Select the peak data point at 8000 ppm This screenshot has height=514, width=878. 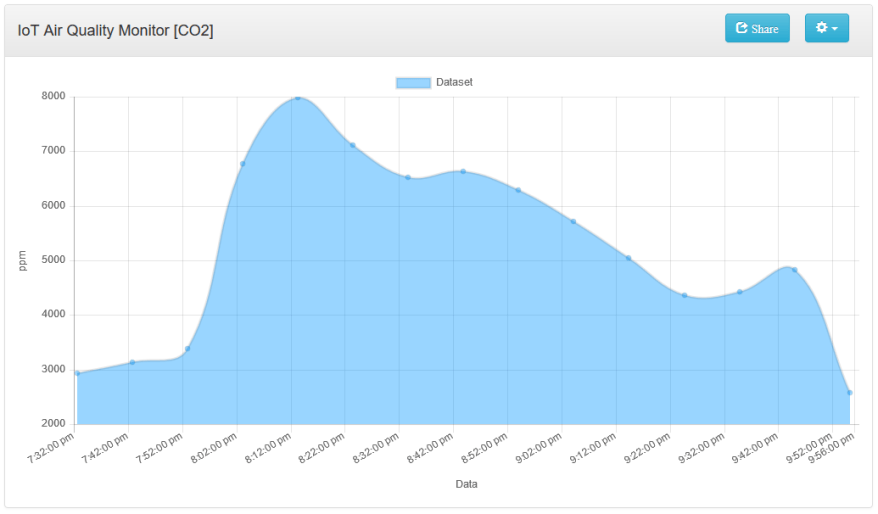[x=298, y=98]
